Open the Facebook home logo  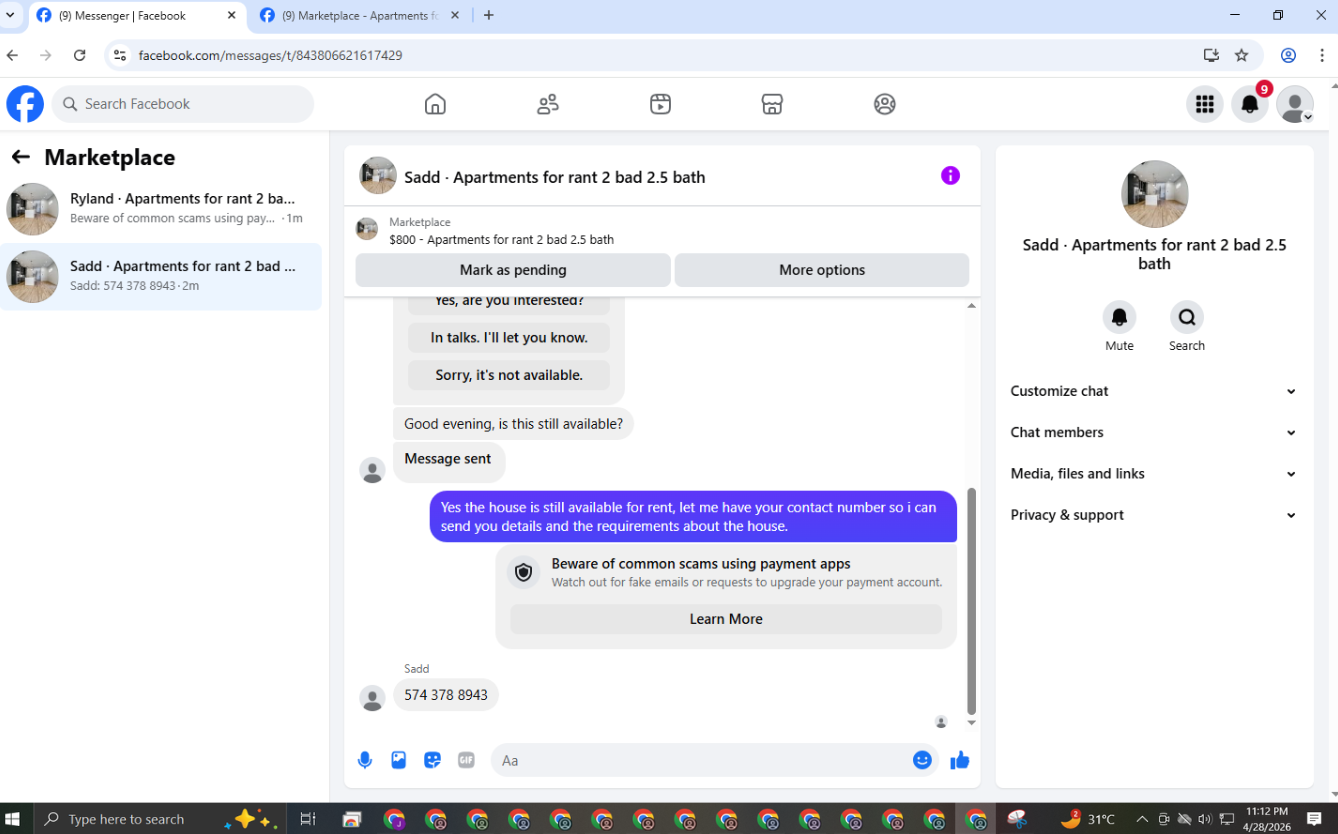25,104
